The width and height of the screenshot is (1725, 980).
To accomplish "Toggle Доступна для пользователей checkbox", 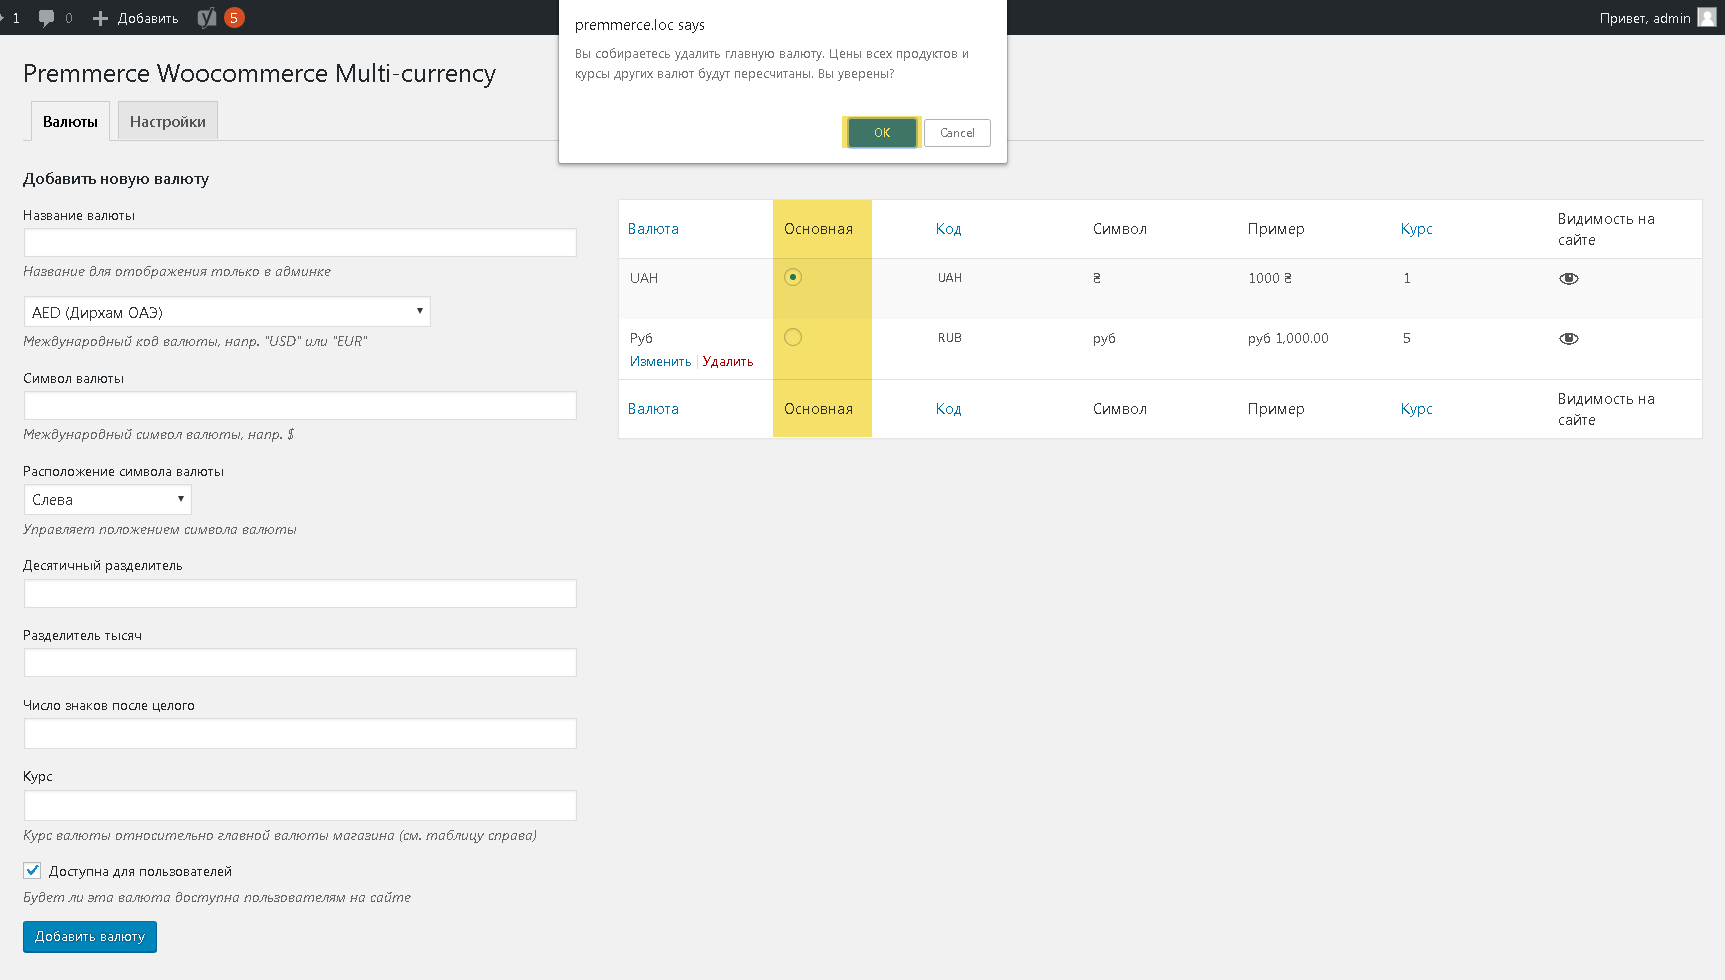I will pyautogui.click(x=32, y=870).
